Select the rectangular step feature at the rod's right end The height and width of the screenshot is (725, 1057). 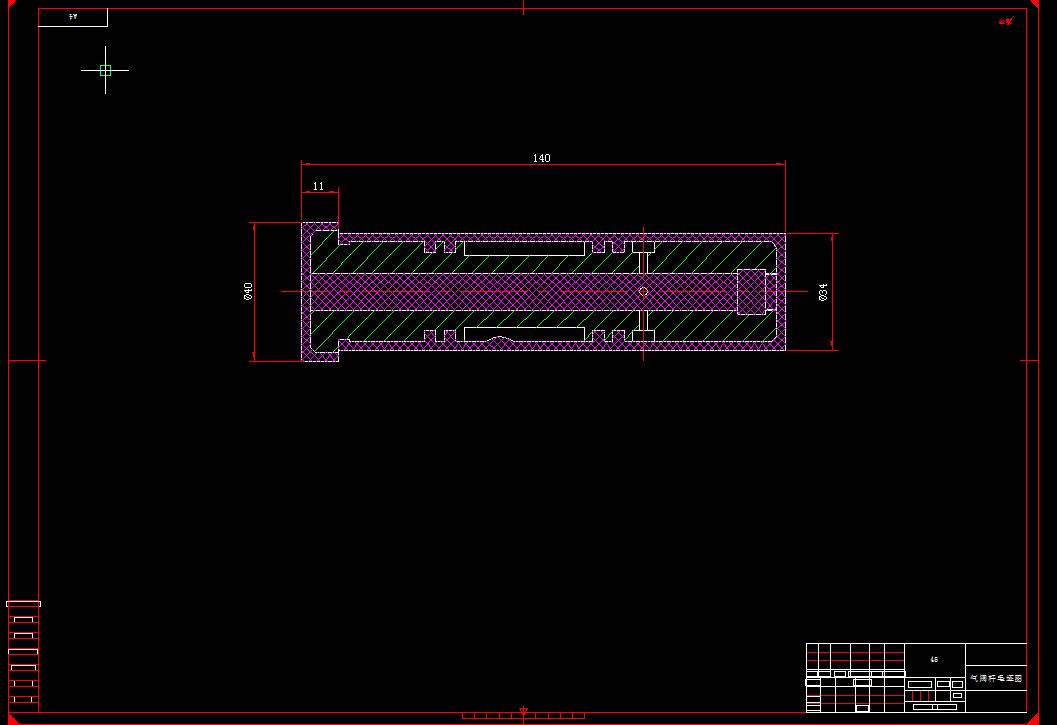[752, 291]
